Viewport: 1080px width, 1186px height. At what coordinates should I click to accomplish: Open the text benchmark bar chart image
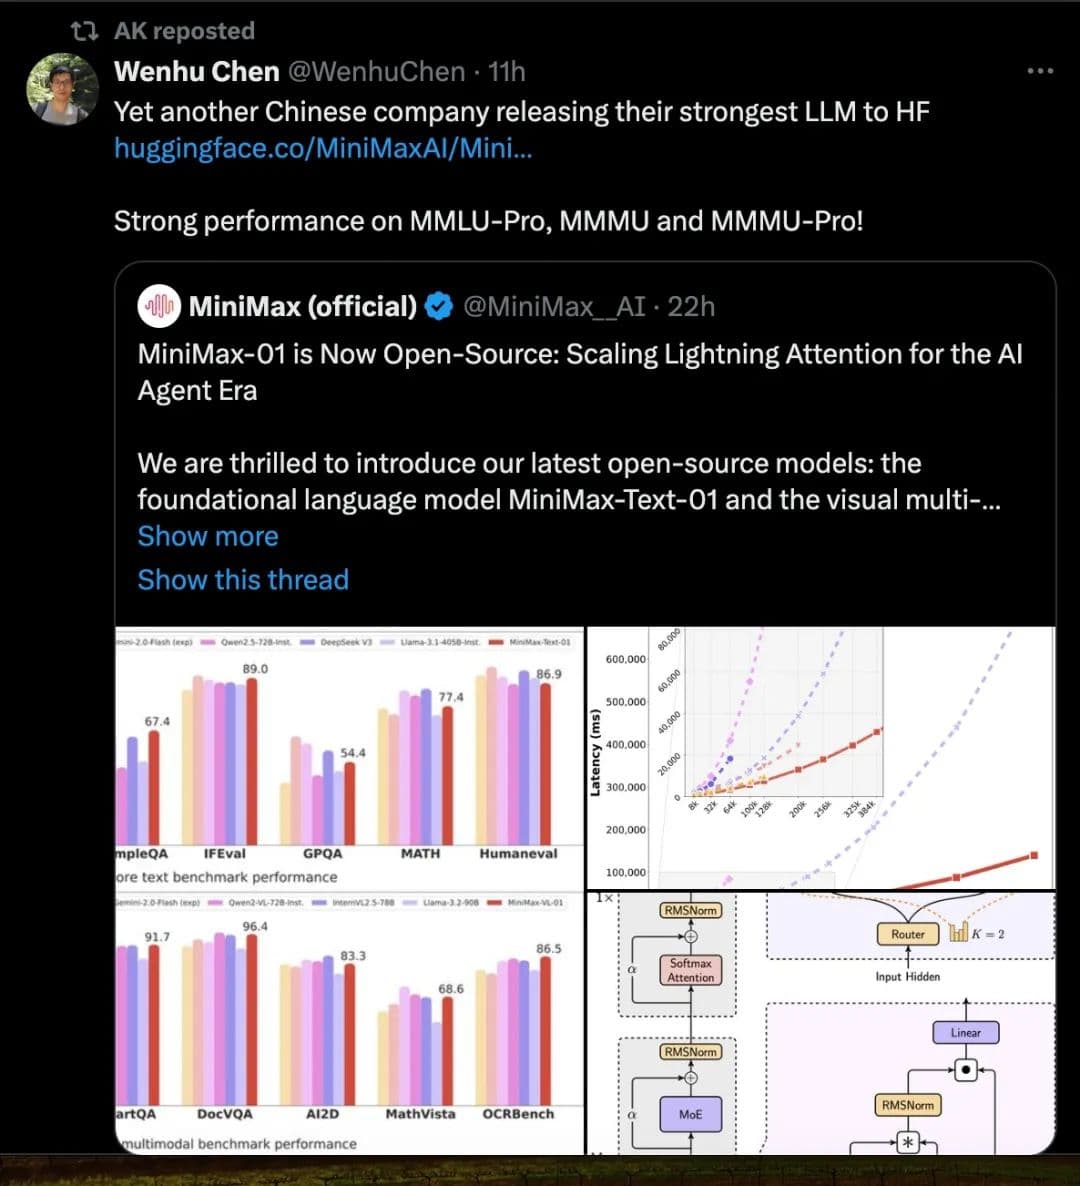coord(349,757)
